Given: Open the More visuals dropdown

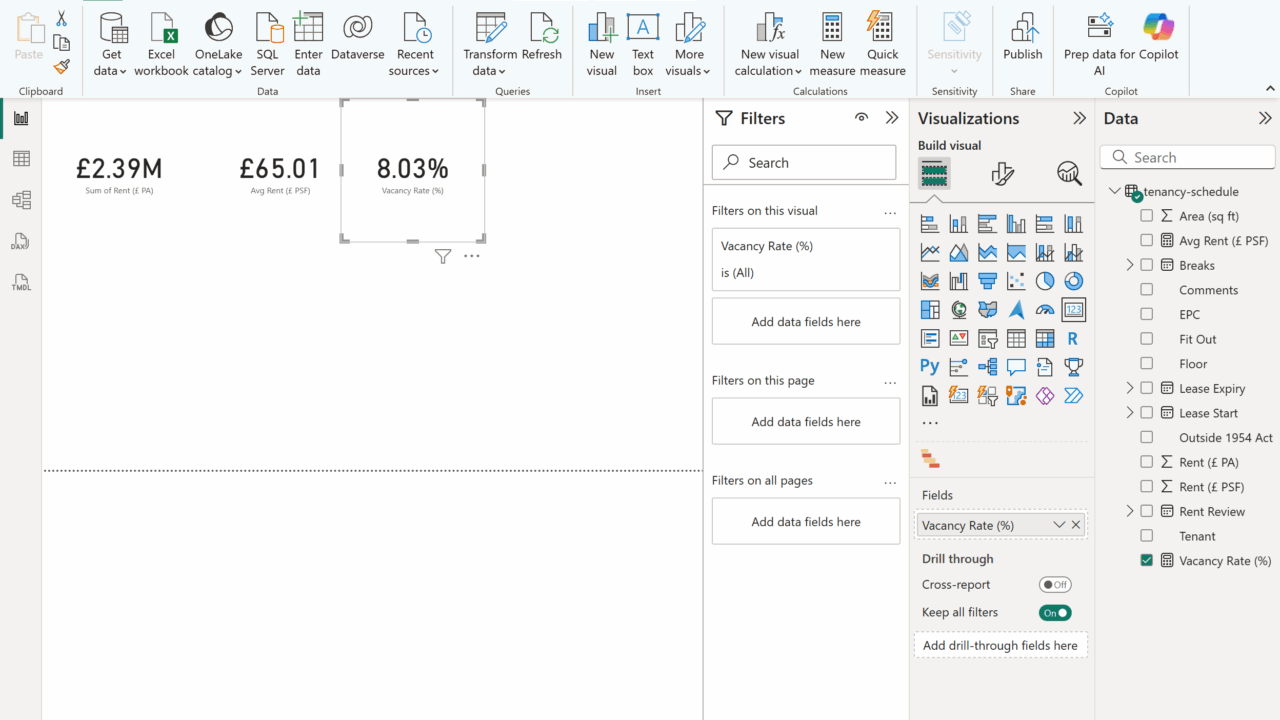Looking at the screenshot, I should coord(688,45).
